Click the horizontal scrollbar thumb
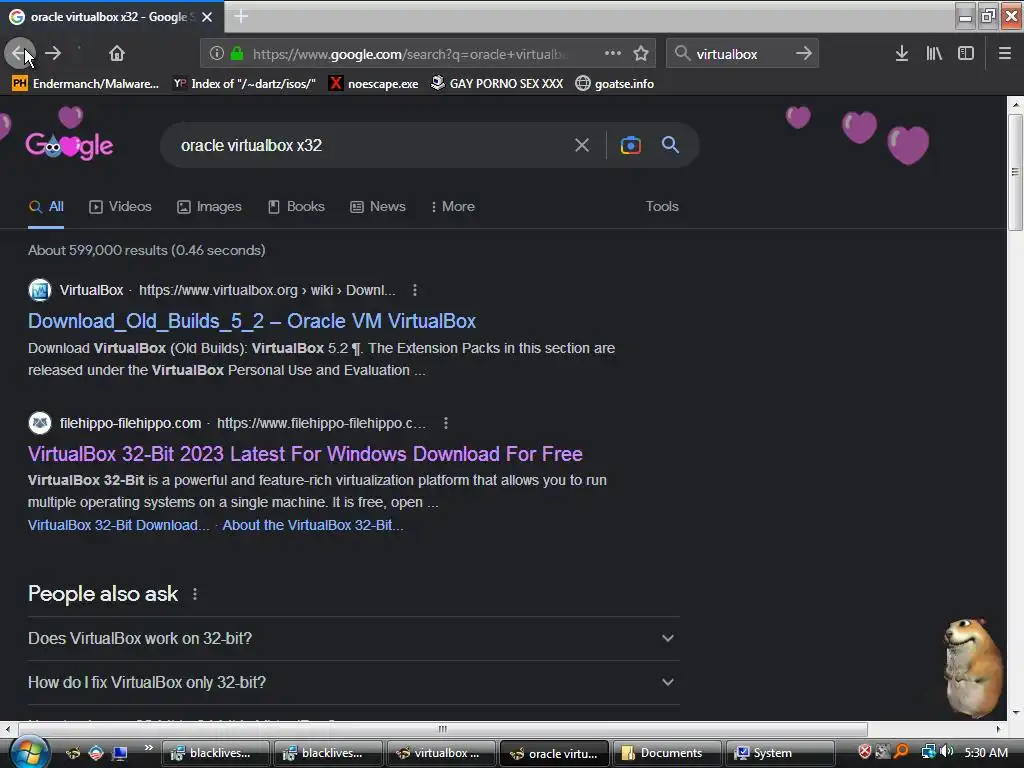Image resolution: width=1024 pixels, height=768 pixels. (443, 729)
